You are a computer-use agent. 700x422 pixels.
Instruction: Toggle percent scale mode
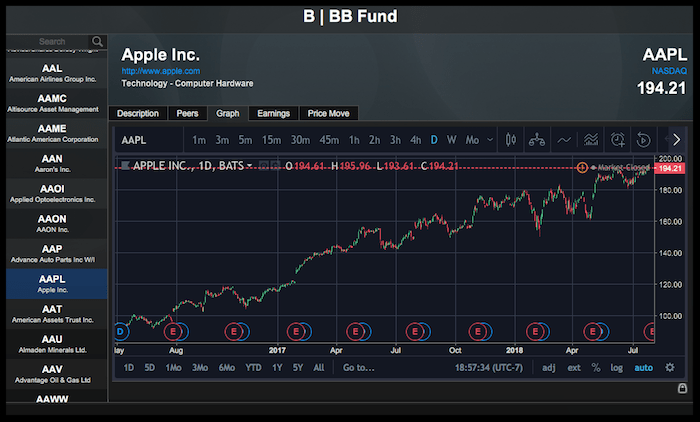pos(596,368)
